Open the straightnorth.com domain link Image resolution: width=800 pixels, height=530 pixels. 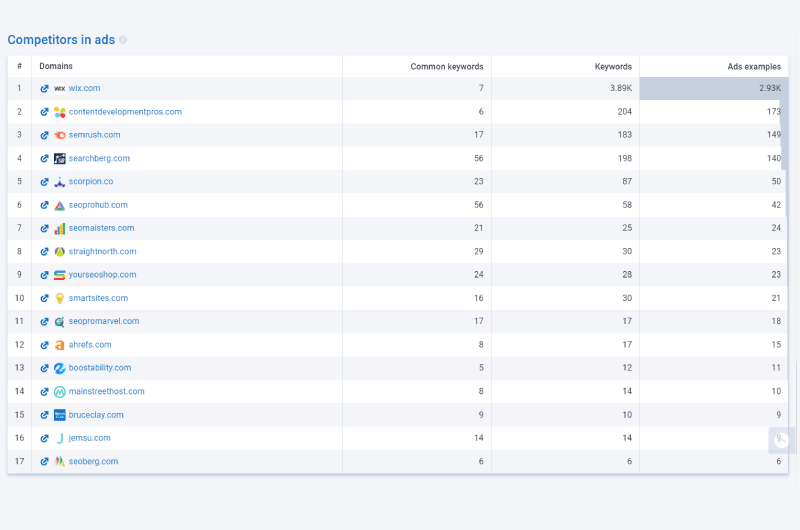tap(103, 251)
